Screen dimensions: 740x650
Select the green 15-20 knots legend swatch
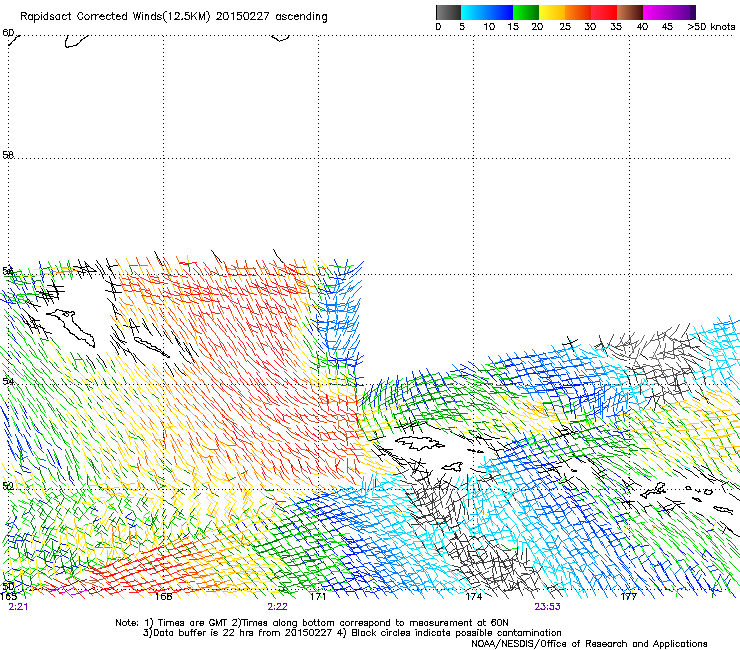tap(526, 12)
